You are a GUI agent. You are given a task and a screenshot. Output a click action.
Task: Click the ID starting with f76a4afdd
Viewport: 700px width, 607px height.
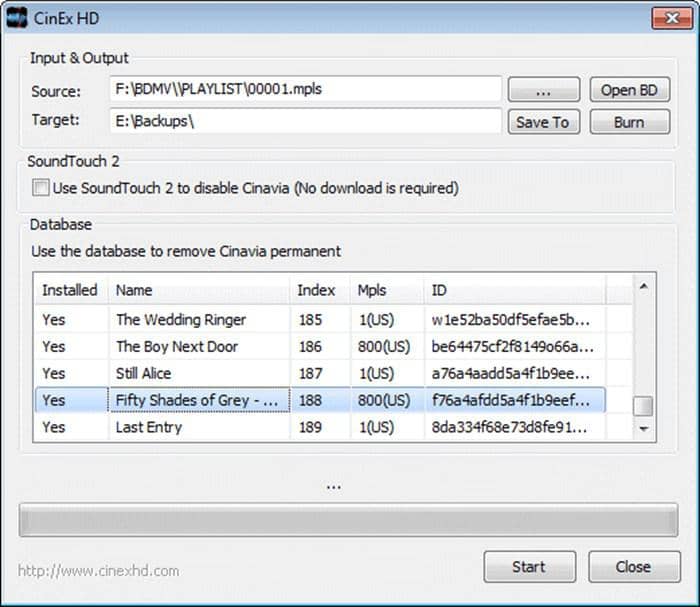511,400
